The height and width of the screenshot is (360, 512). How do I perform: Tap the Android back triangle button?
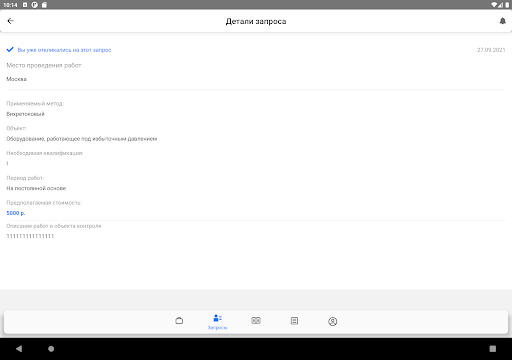(19, 349)
